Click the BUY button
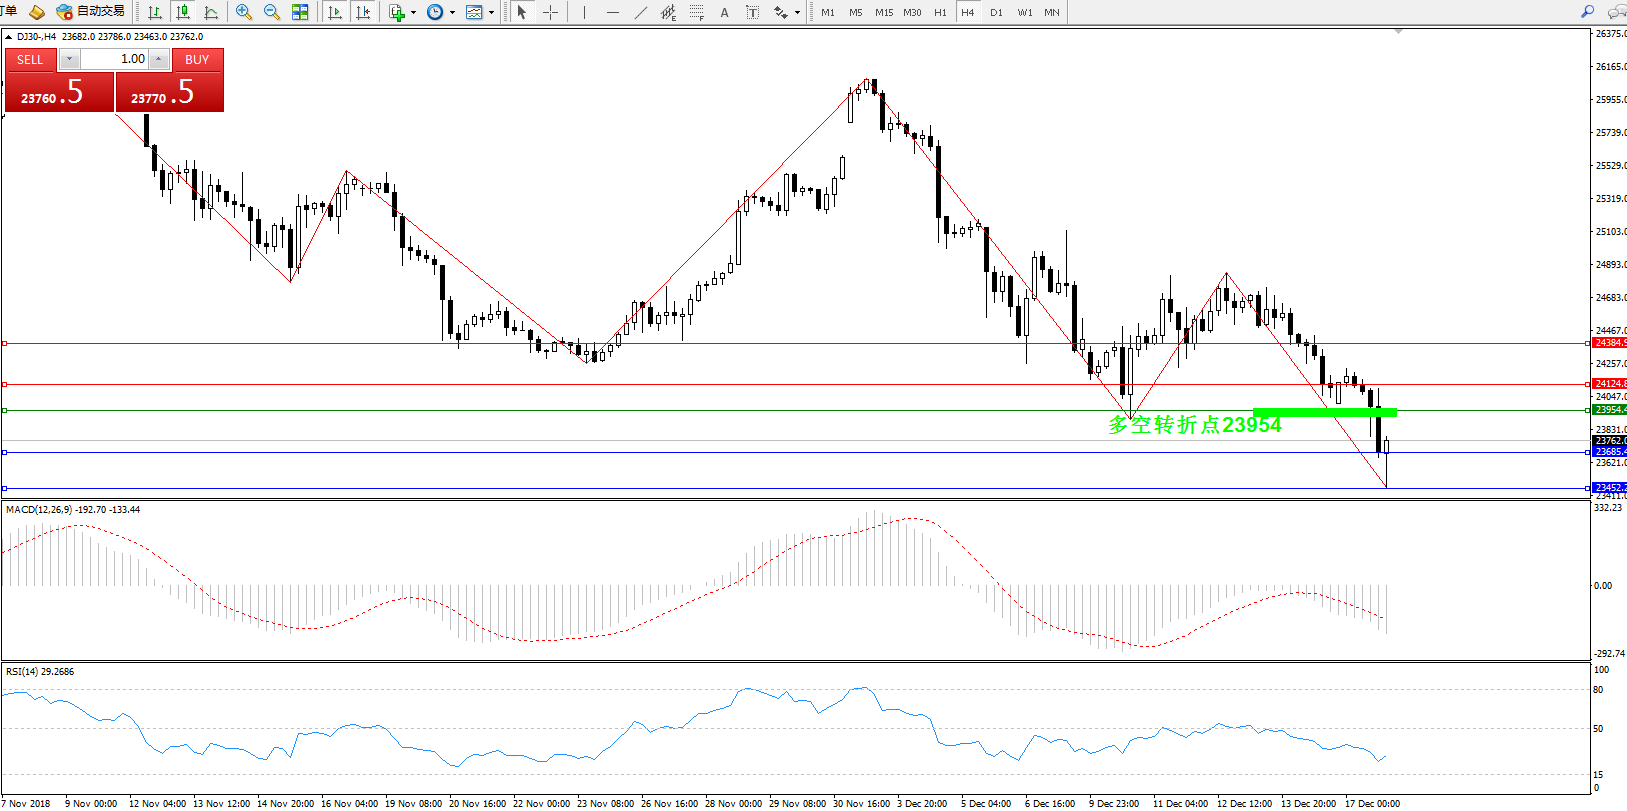This screenshot has width=1627, height=811. click(x=197, y=59)
